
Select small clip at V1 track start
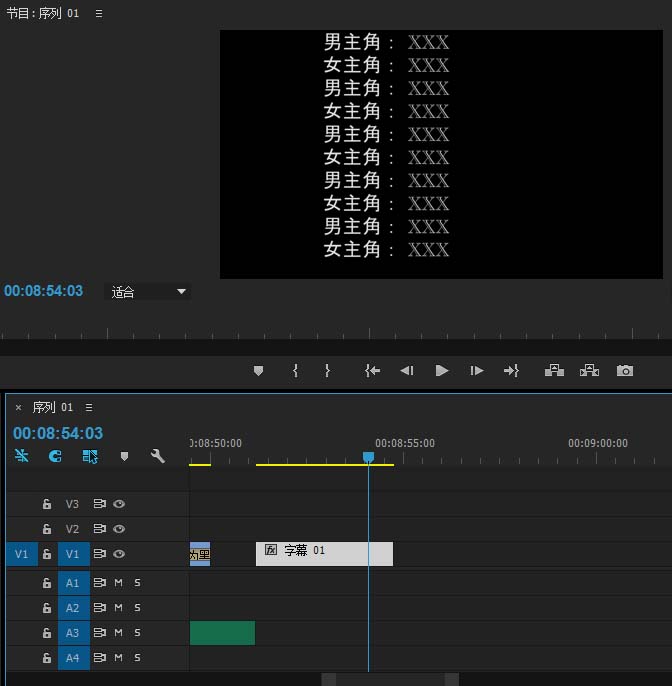(x=200, y=554)
